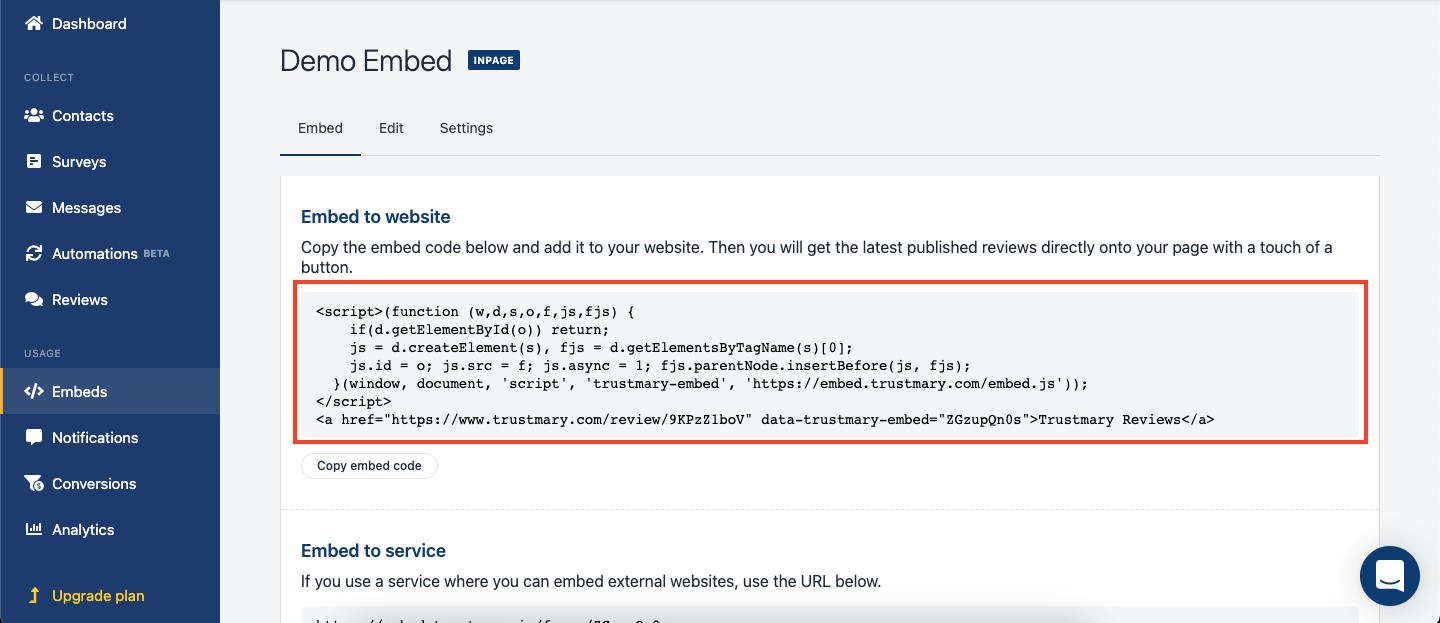This screenshot has height=623, width=1440.
Task: Open Conversions page
Action: click(x=110, y=483)
